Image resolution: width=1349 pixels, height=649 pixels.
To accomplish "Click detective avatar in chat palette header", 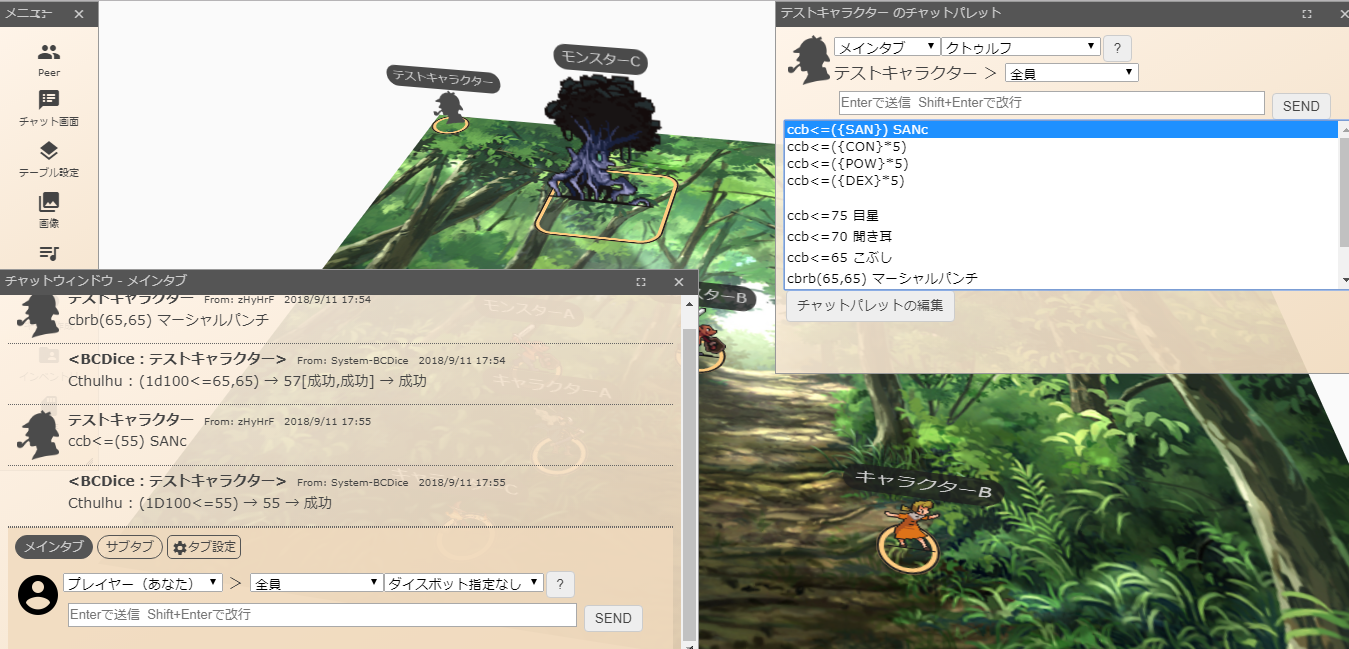I will click(x=808, y=60).
